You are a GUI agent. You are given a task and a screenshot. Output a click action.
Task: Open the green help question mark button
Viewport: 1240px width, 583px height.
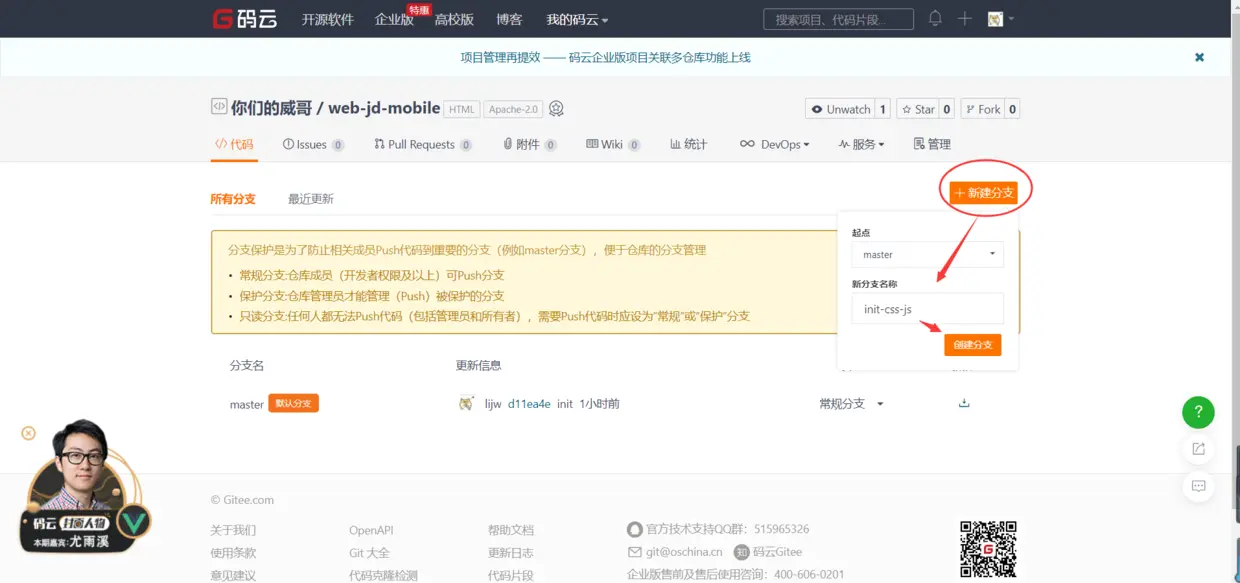point(1198,412)
